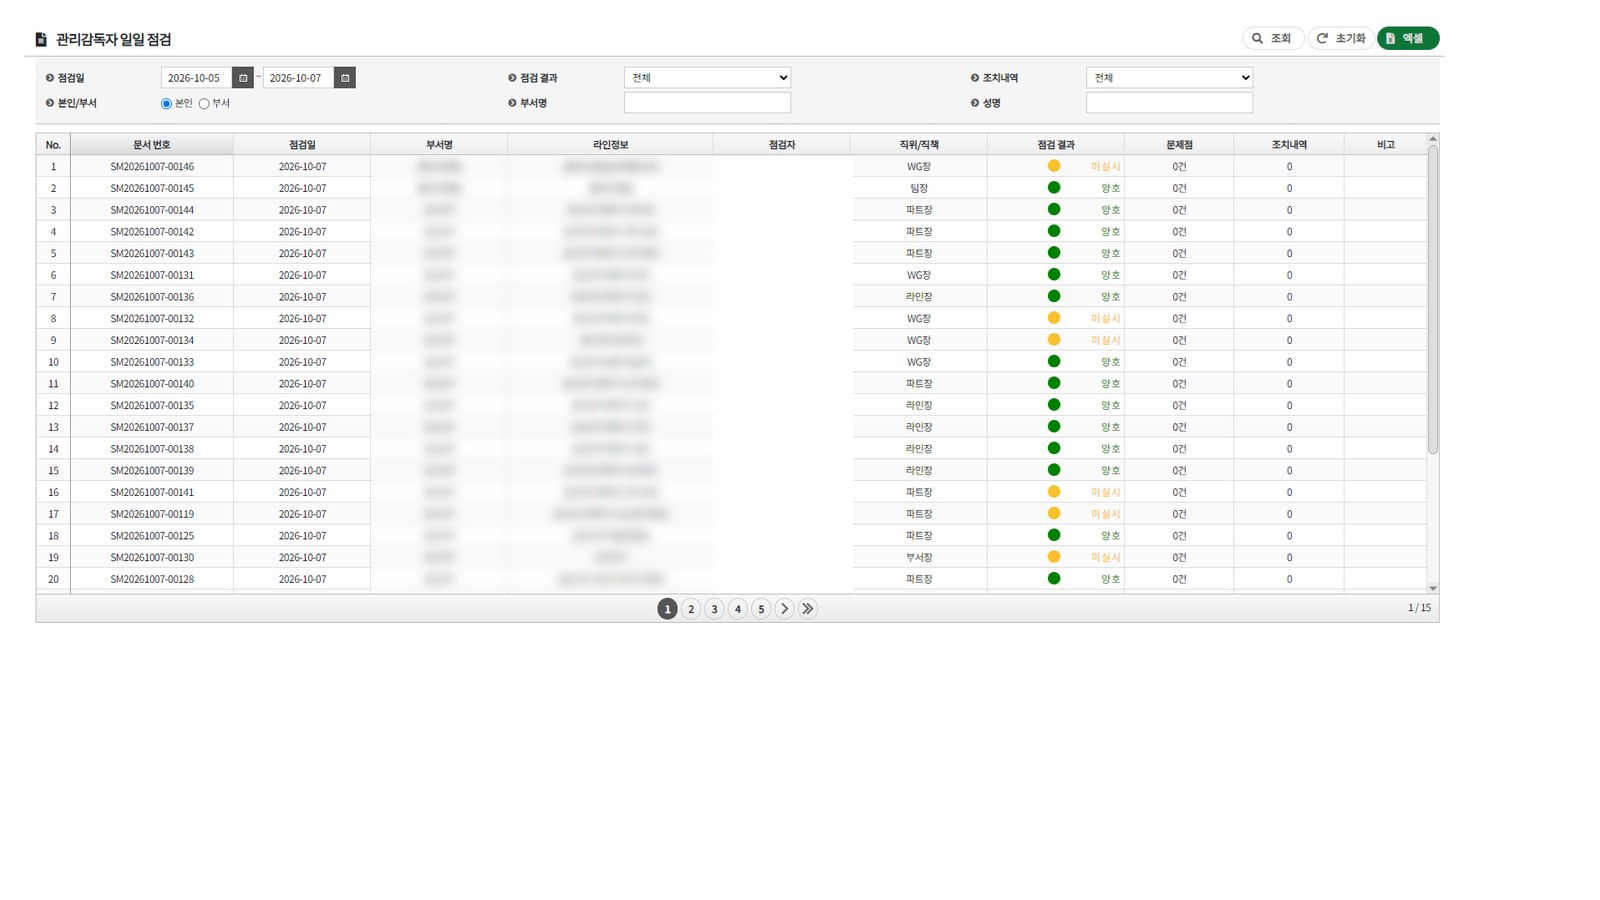Click 미실시 status in row SM20261007-00141
Viewport: 1600px width, 900px height.
point(1105,492)
